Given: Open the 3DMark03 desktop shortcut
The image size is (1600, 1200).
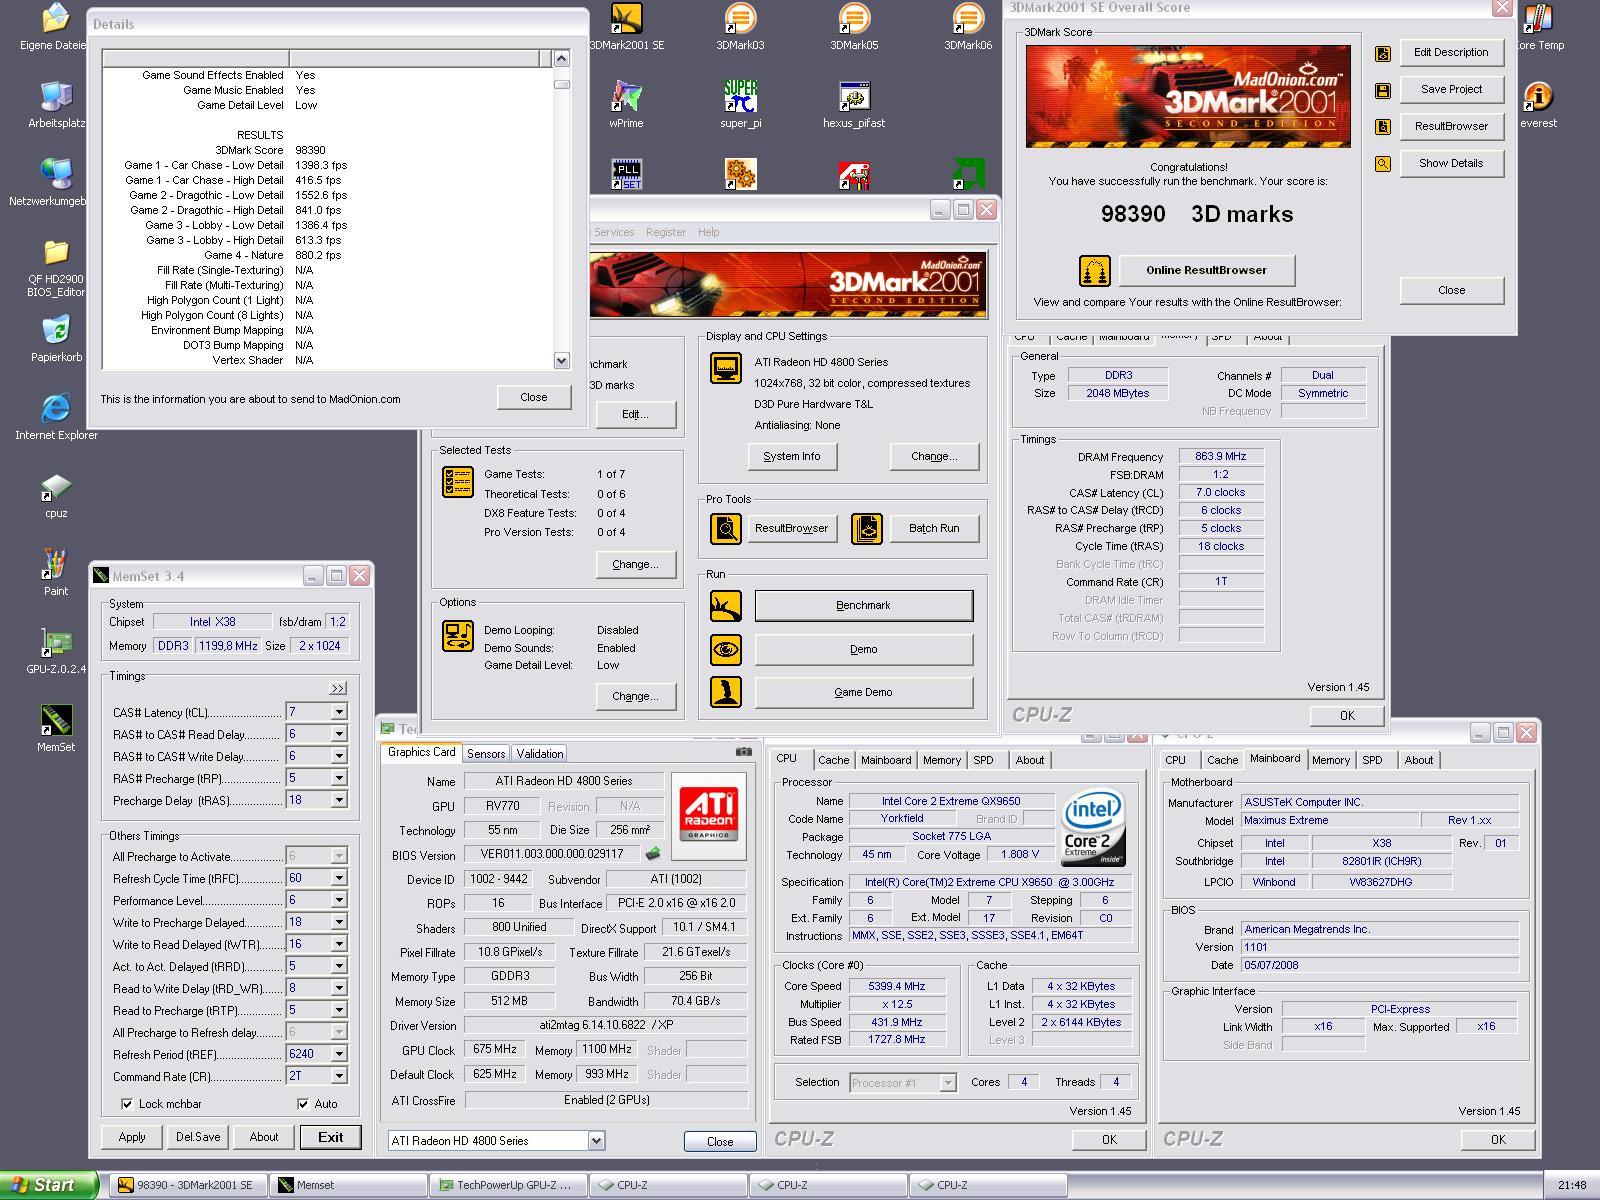Looking at the screenshot, I should coord(740,27).
